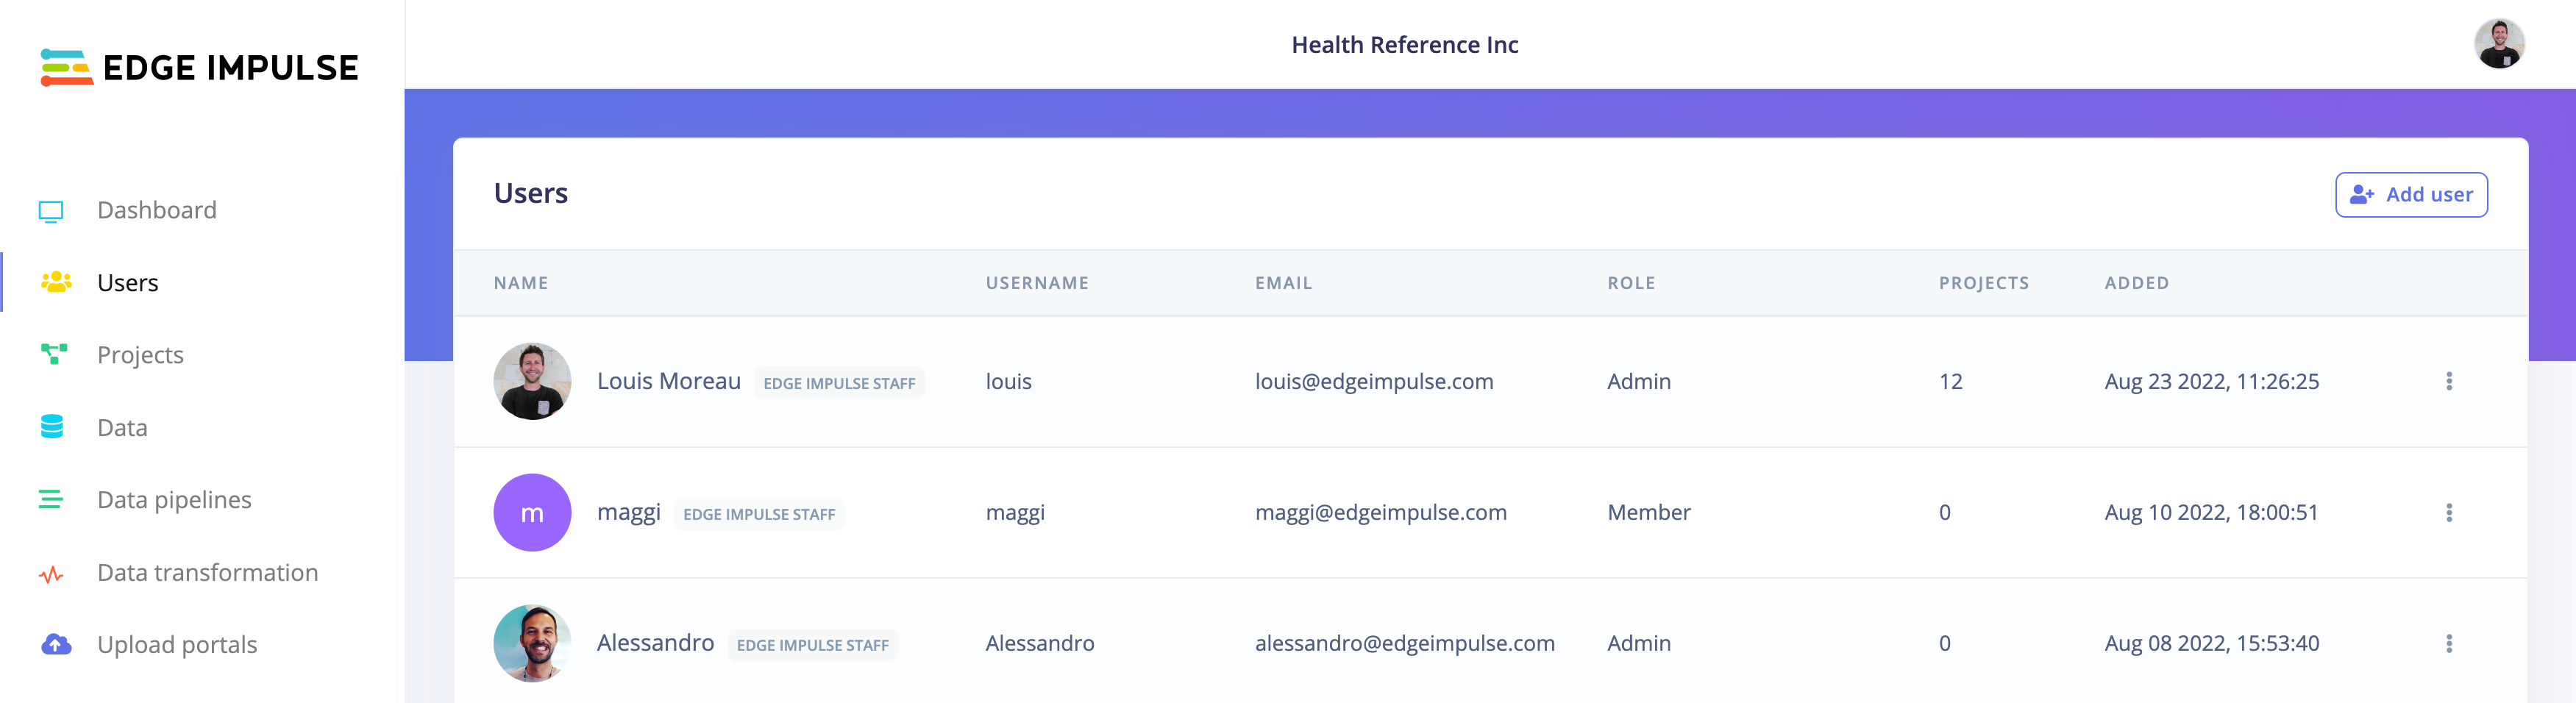The image size is (2576, 703).
Task: Open the profile avatar in top right
Action: pos(2499,44)
